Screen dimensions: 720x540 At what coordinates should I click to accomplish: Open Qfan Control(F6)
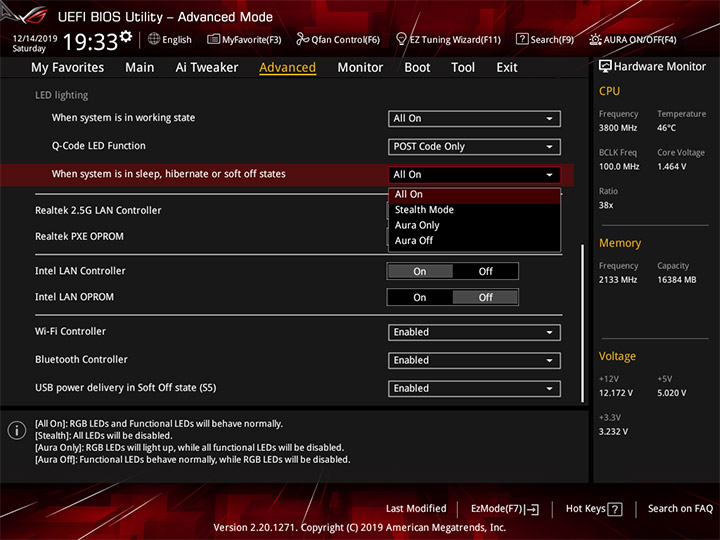pyautogui.click(x=338, y=39)
